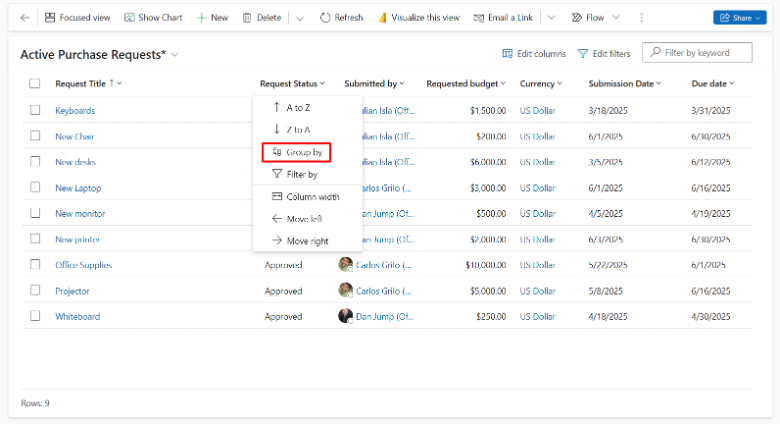Open the Request Status column header

click(292, 84)
